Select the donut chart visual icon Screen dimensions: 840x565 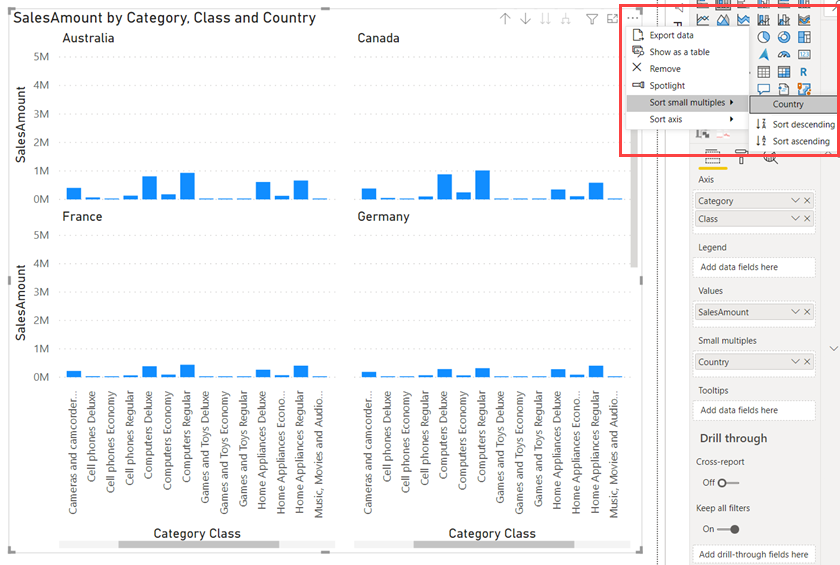pos(784,37)
